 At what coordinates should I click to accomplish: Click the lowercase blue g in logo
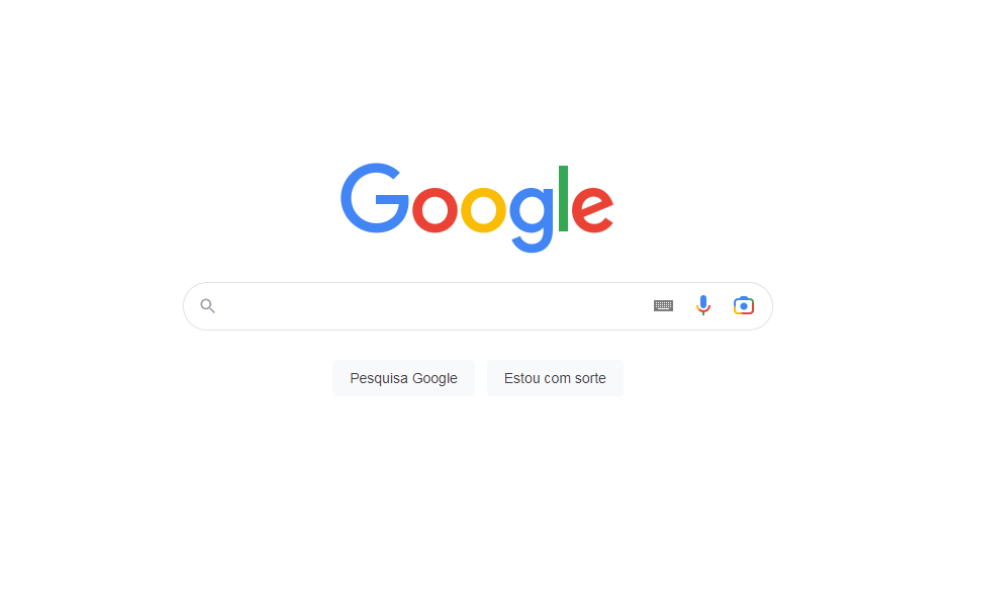[x=532, y=219]
